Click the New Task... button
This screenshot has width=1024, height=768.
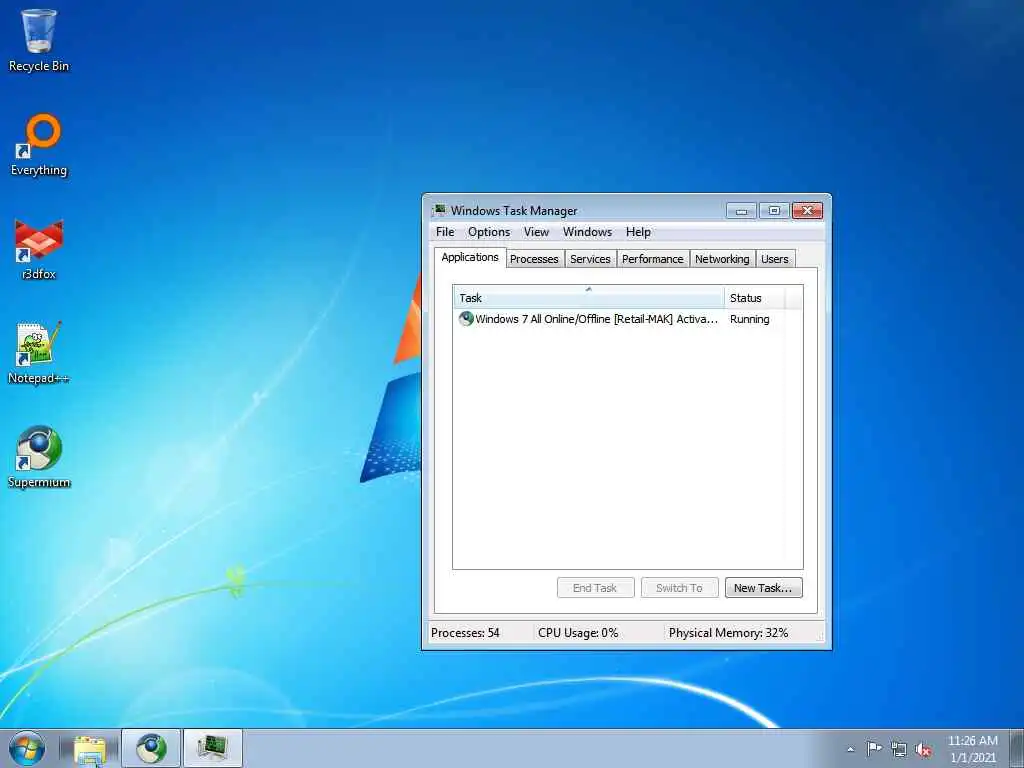pos(763,588)
